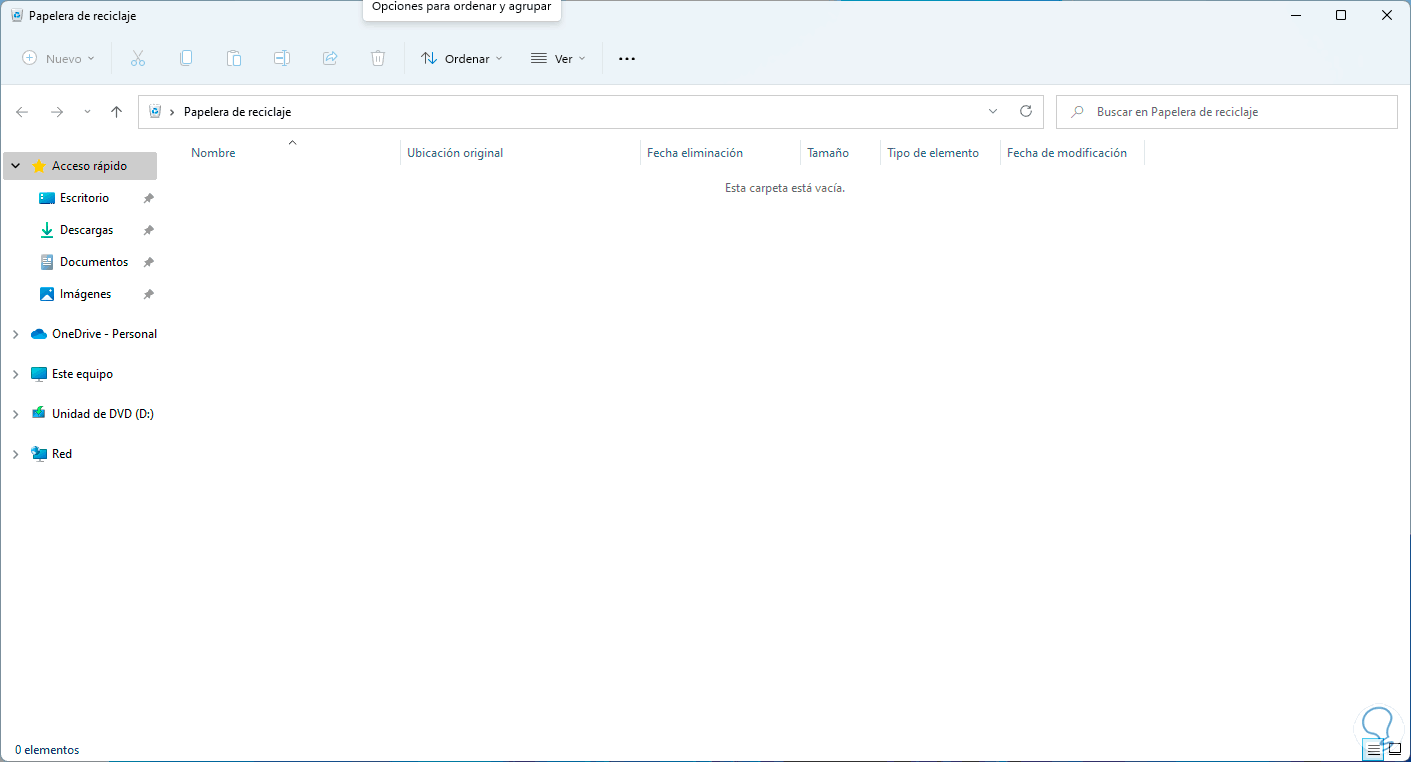Click the Paste clipboard icon
Image resolution: width=1411 pixels, height=762 pixels.
pos(234,59)
